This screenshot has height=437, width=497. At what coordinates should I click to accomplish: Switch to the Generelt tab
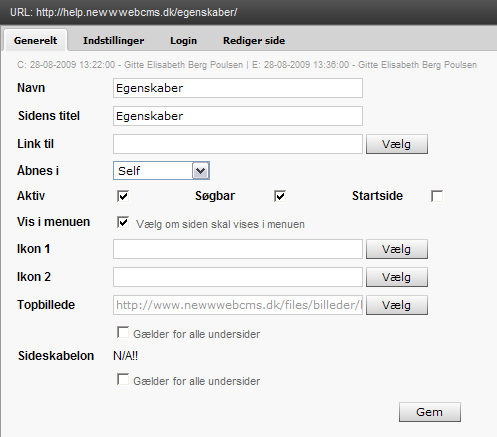(x=35, y=40)
